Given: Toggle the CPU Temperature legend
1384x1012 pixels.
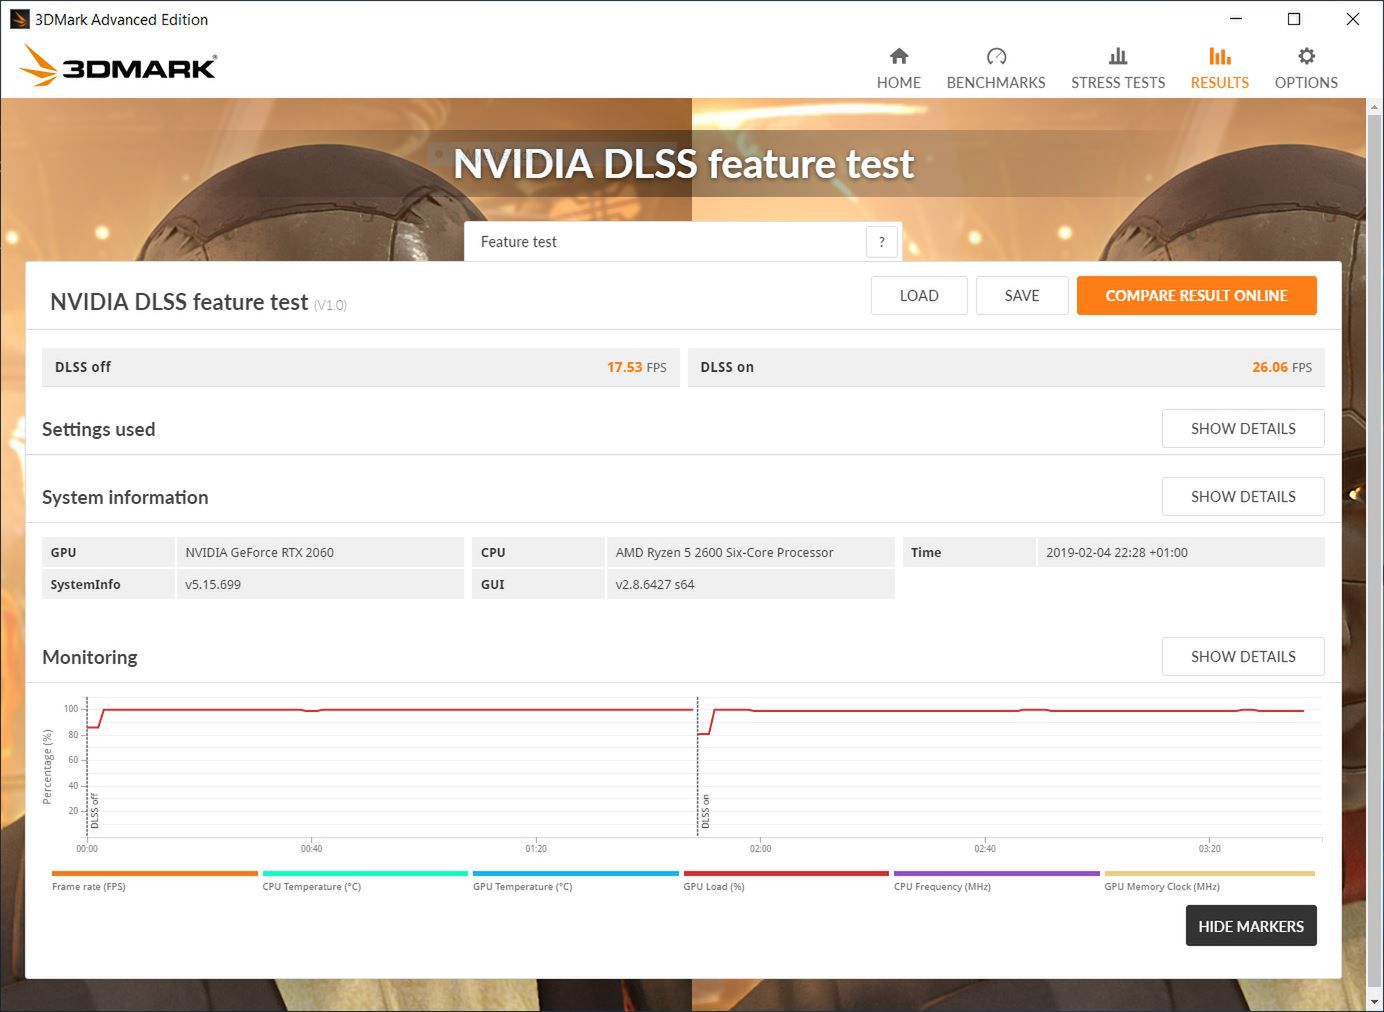Looking at the screenshot, I should click(365, 880).
